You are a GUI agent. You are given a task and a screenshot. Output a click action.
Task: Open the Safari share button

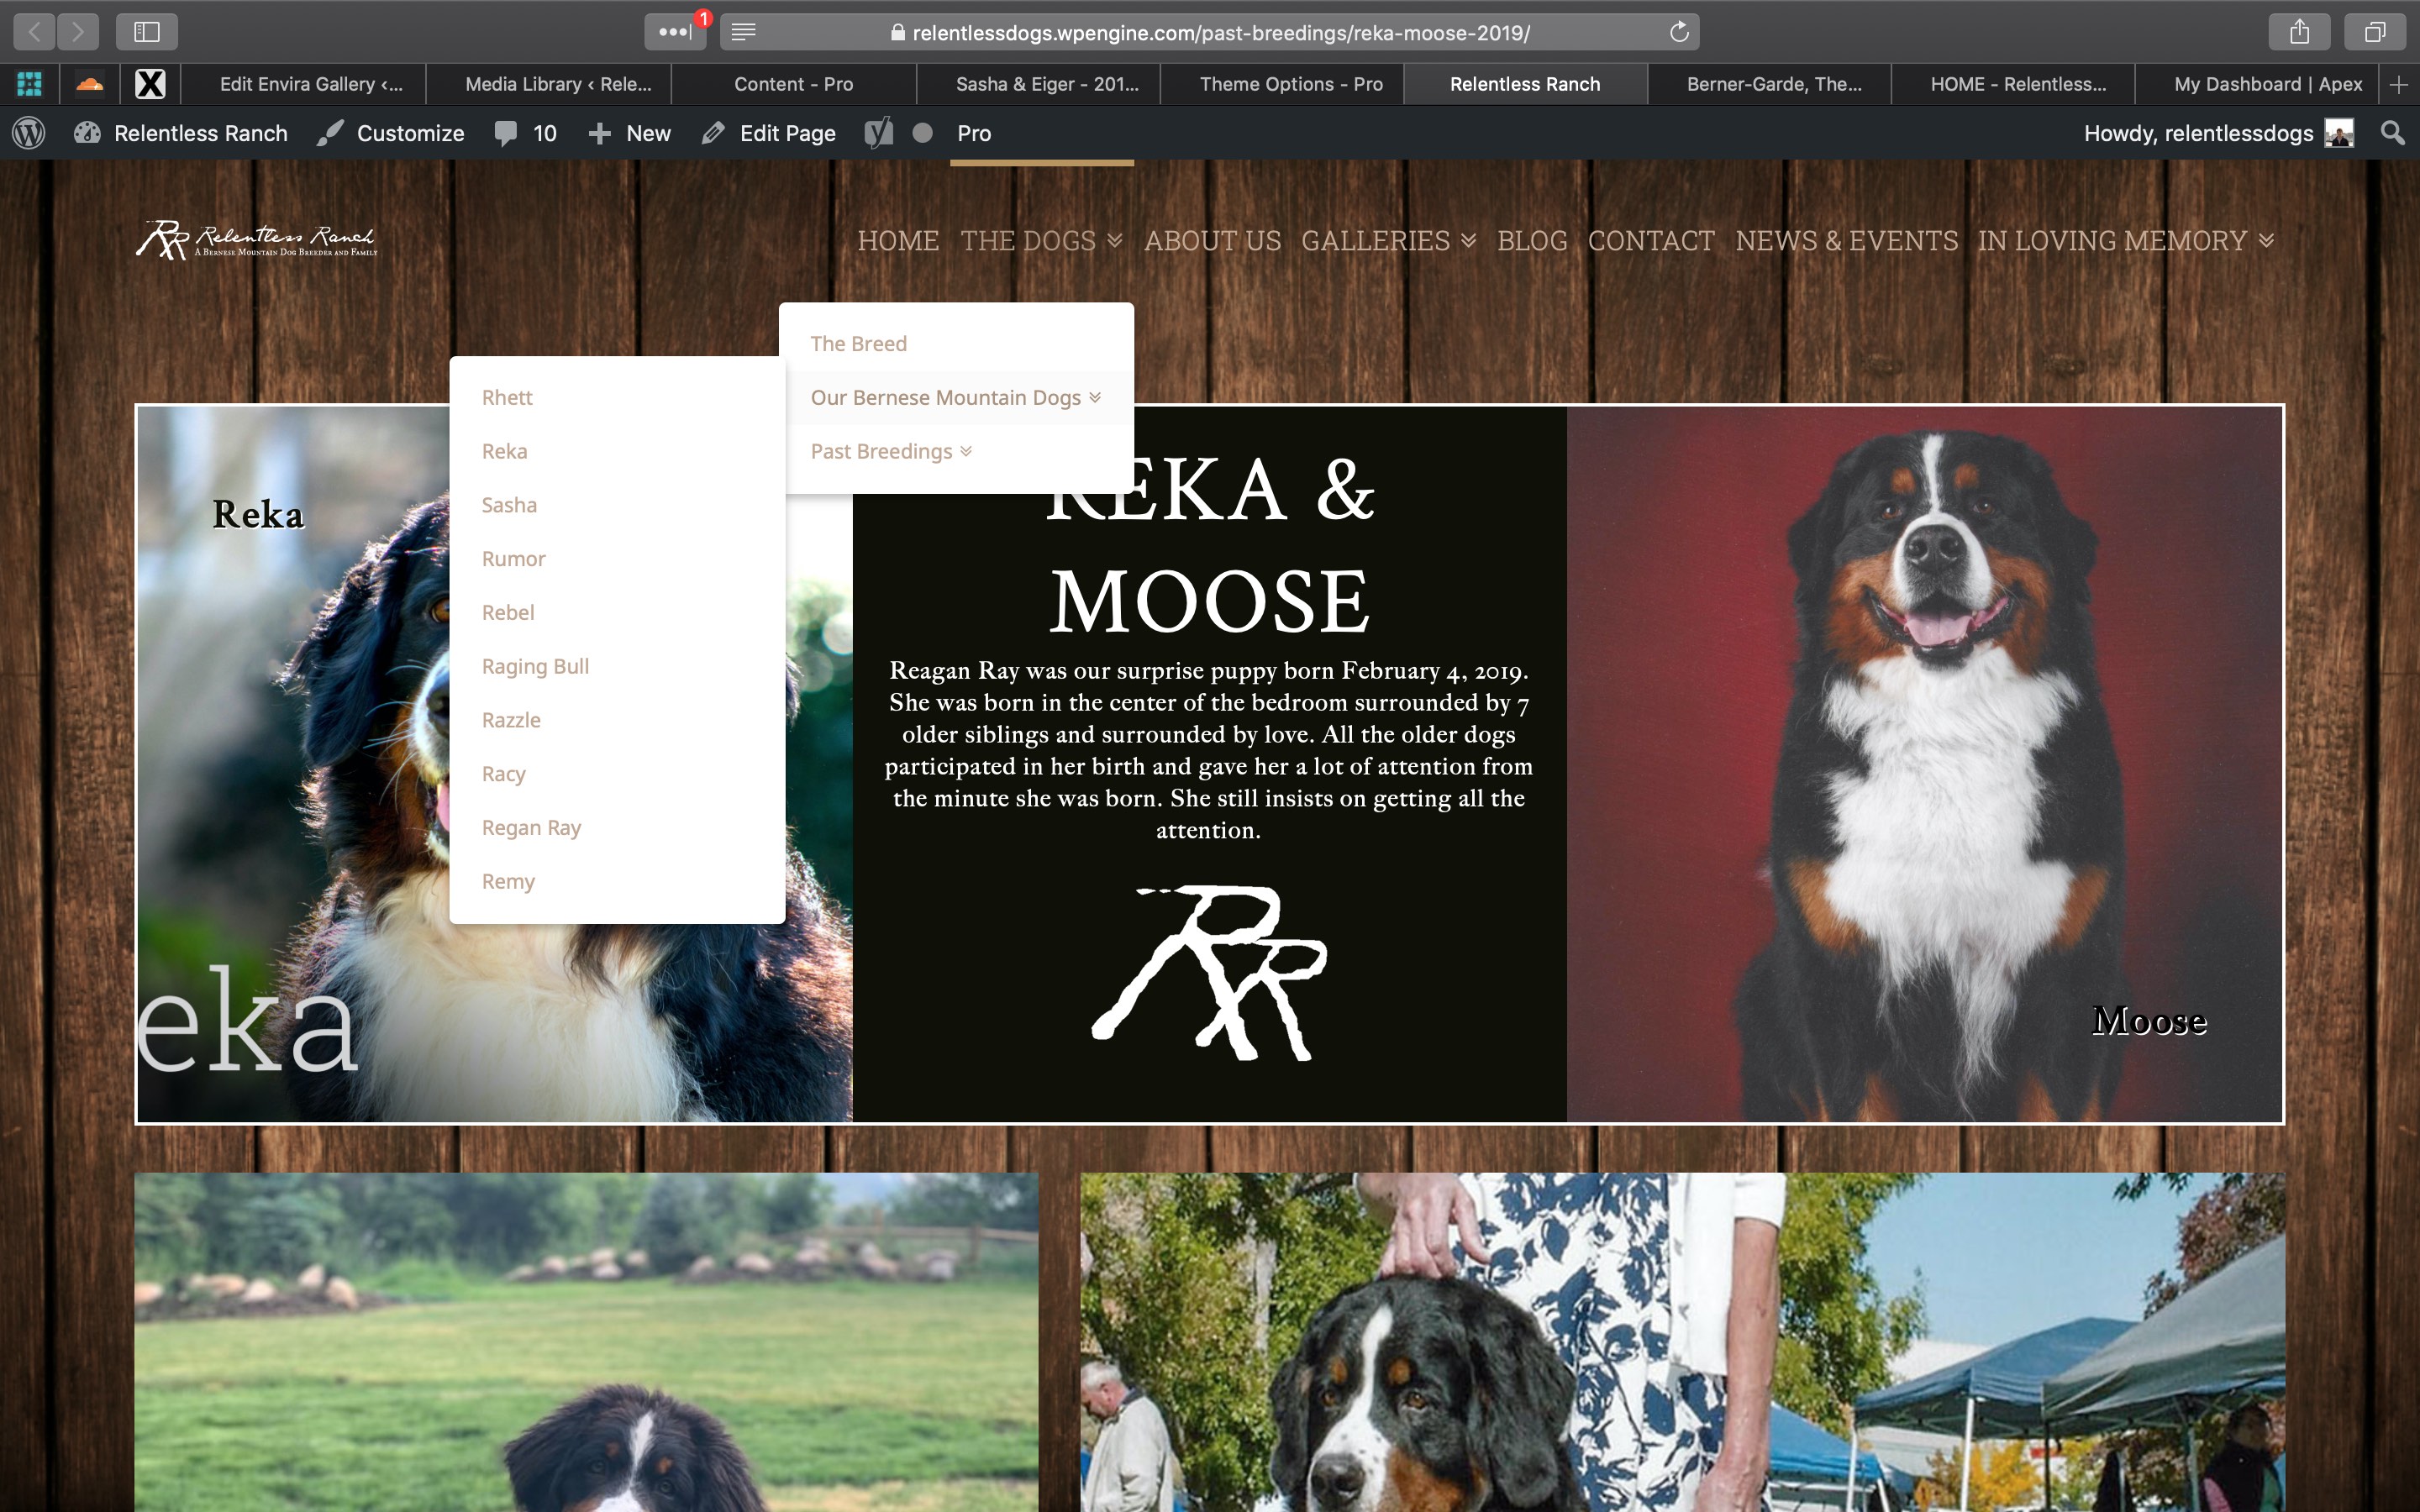pos(2299,32)
